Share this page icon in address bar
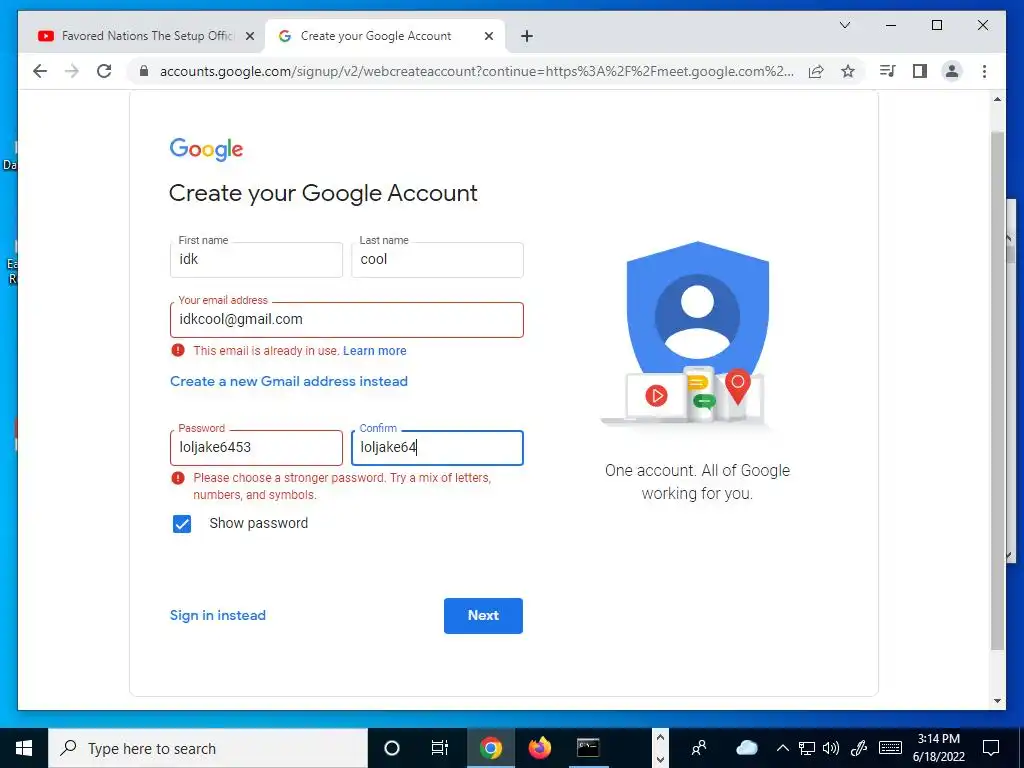1024x768 pixels. pyautogui.click(x=816, y=71)
